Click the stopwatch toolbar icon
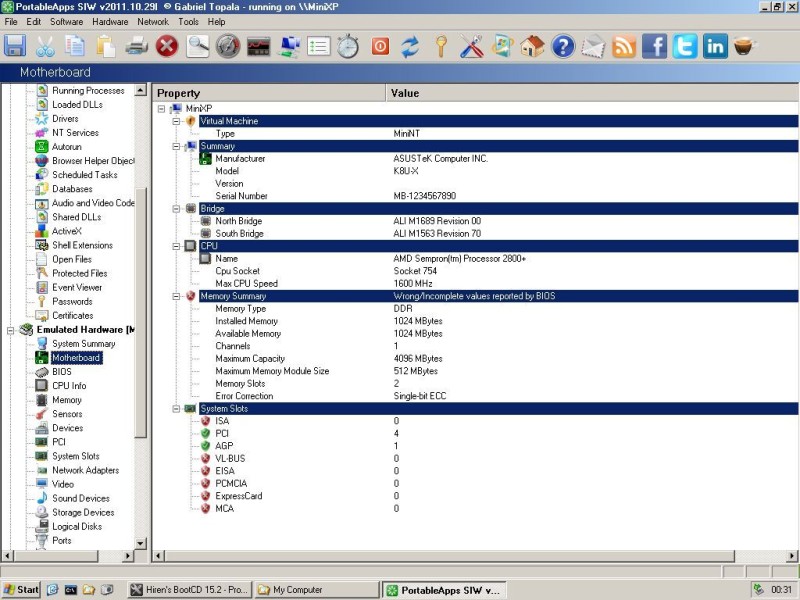Screen dimensions: 800x600 point(348,46)
